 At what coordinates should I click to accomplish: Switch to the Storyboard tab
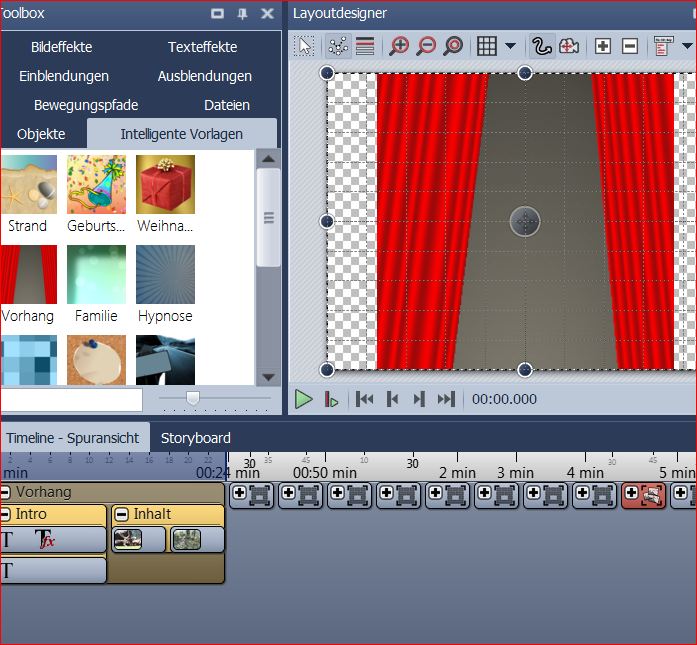pyautogui.click(x=196, y=438)
